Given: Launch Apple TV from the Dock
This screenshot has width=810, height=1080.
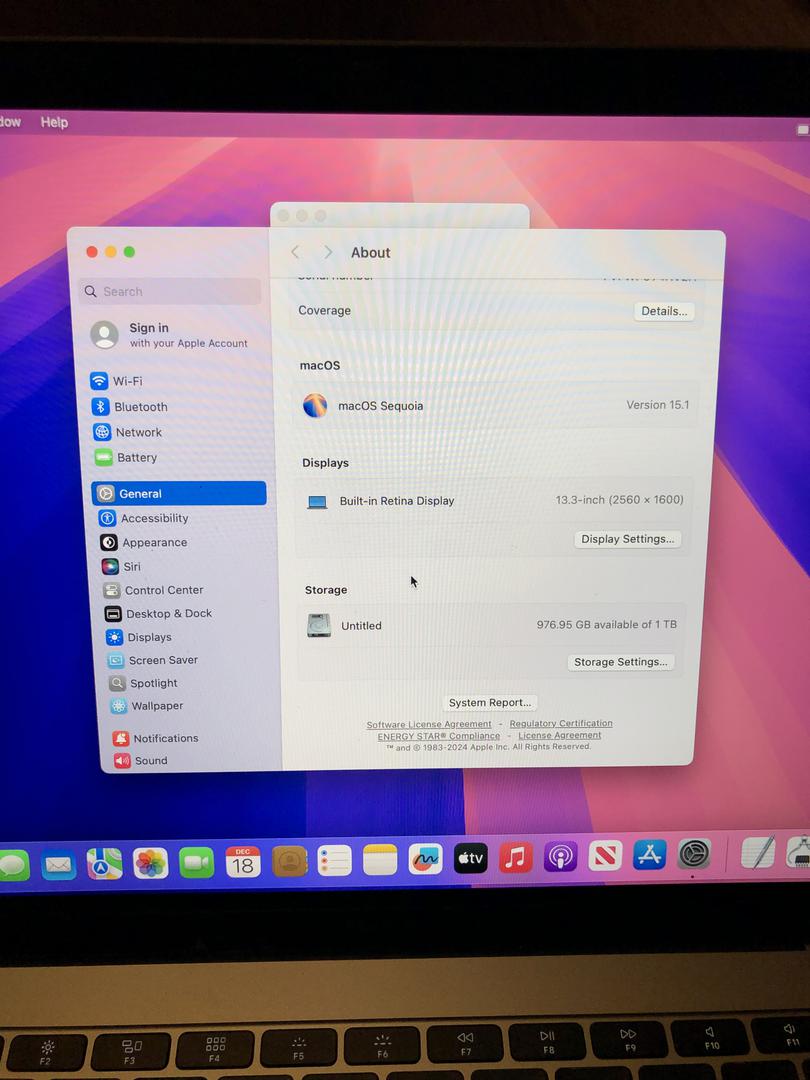Looking at the screenshot, I should coord(470,858).
